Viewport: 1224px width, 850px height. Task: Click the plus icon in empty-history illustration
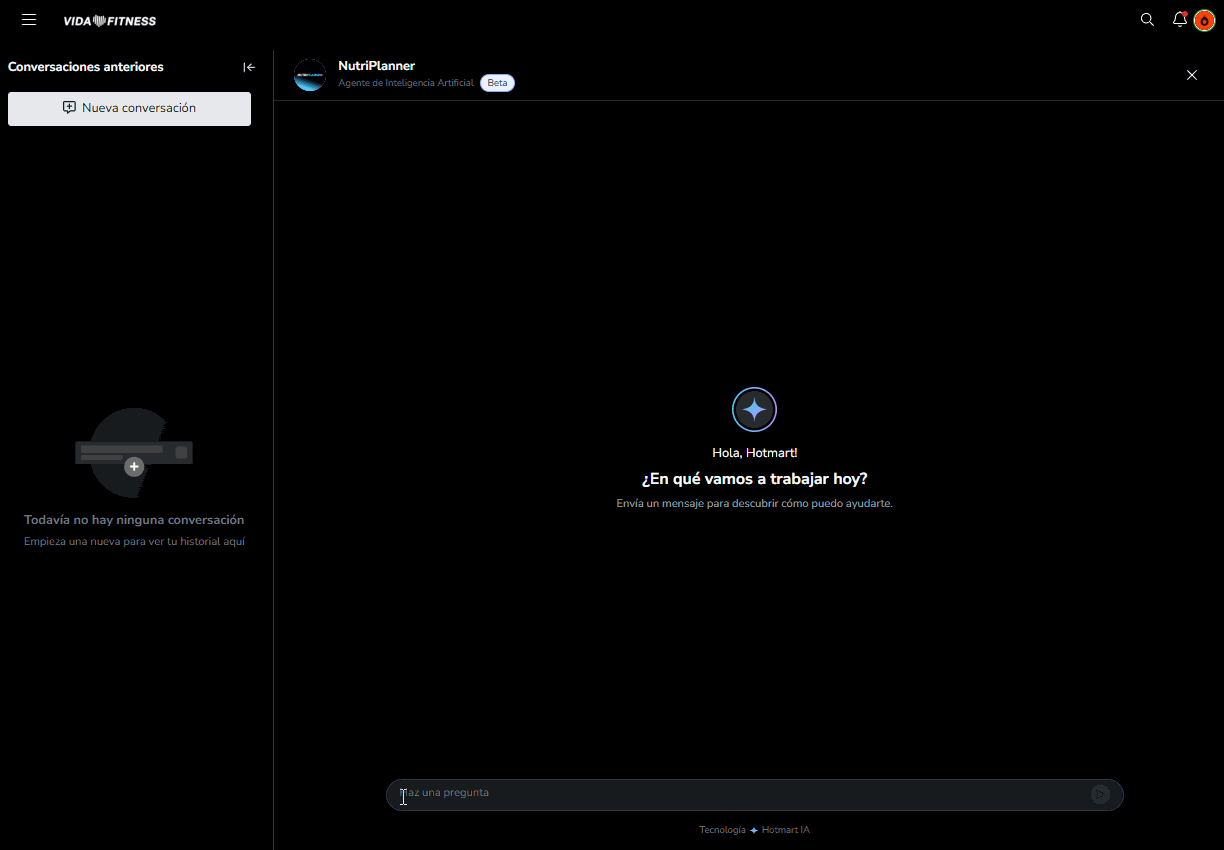[134, 467]
